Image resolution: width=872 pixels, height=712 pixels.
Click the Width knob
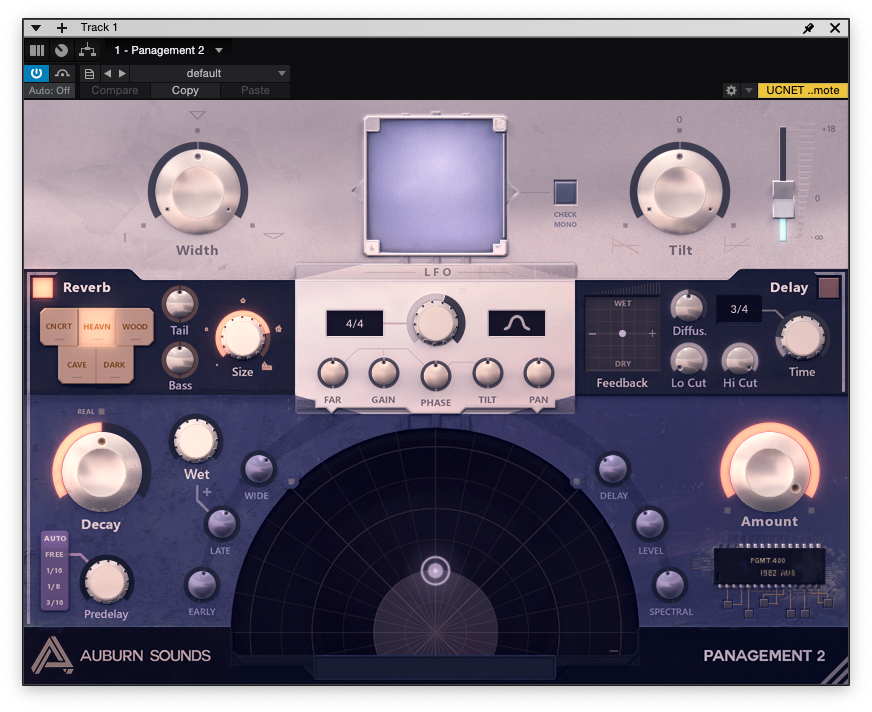tap(197, 190)
